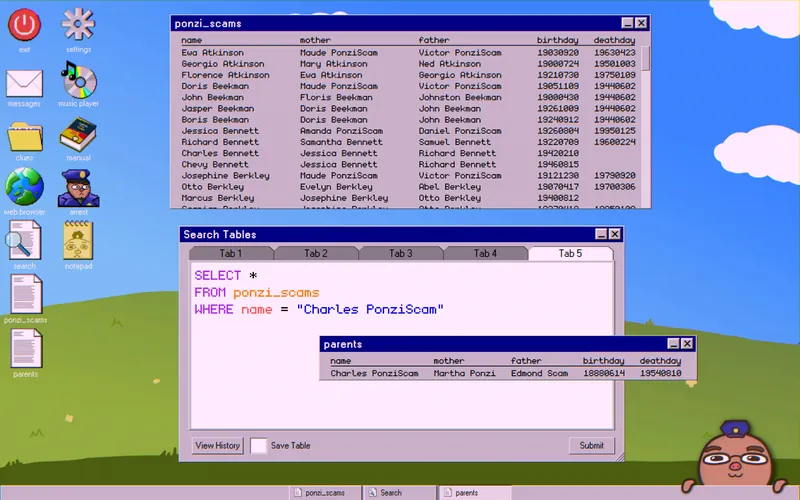Switch to Tab 1 in Search Tables
The width and height of the screenshot is (800, 500).
(231, 253)
